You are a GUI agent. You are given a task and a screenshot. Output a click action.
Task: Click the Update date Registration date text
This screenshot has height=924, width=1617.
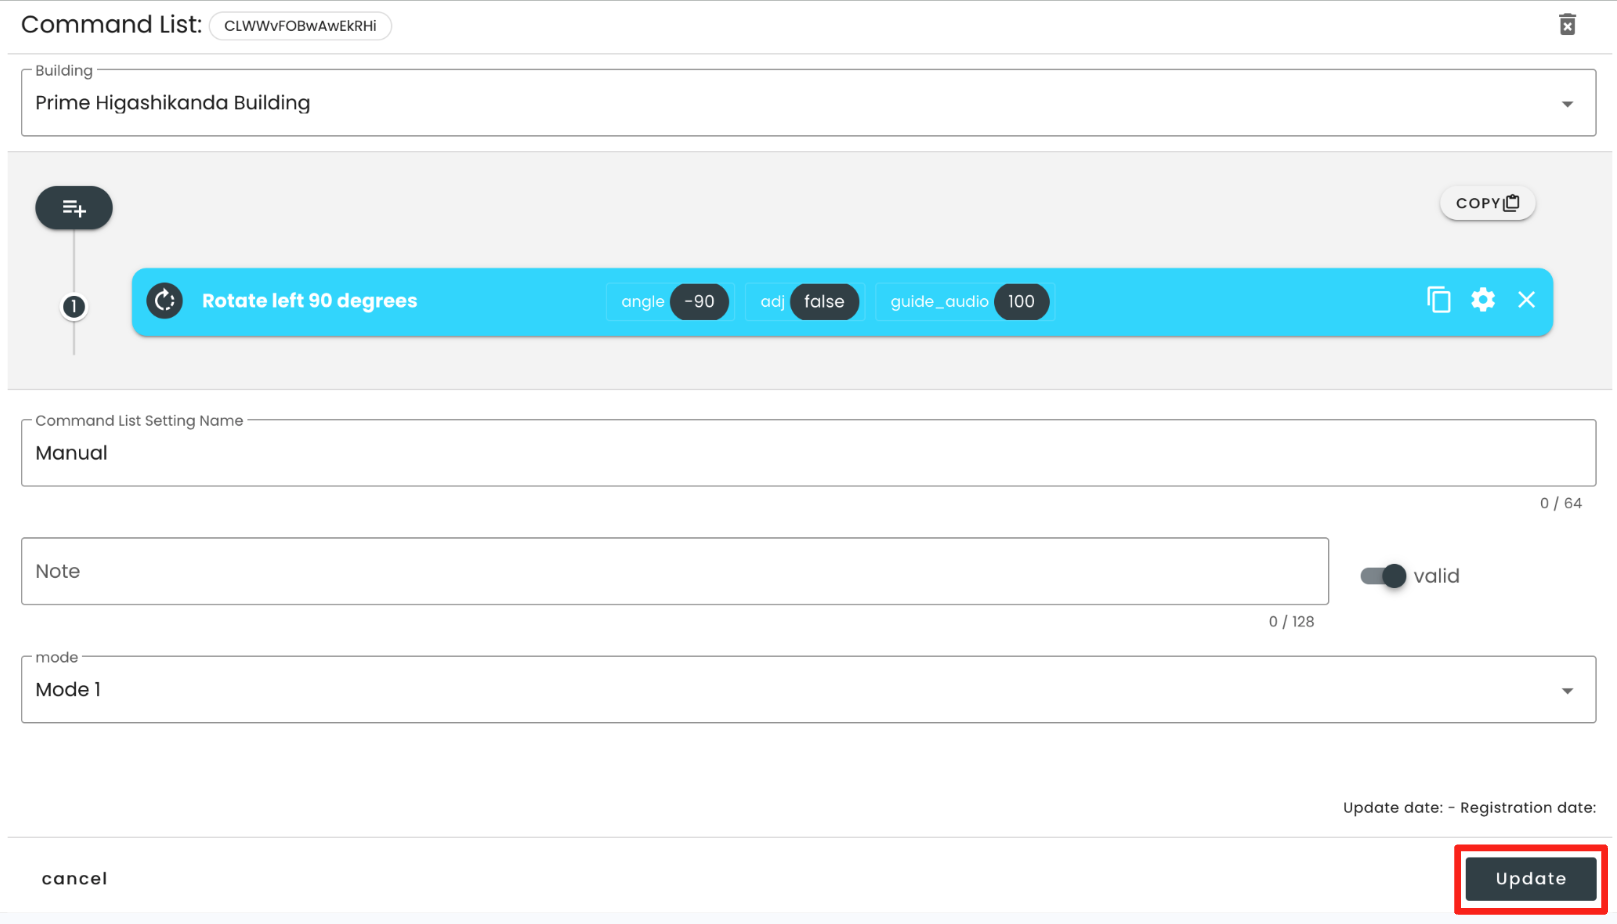pos(1469,808)
